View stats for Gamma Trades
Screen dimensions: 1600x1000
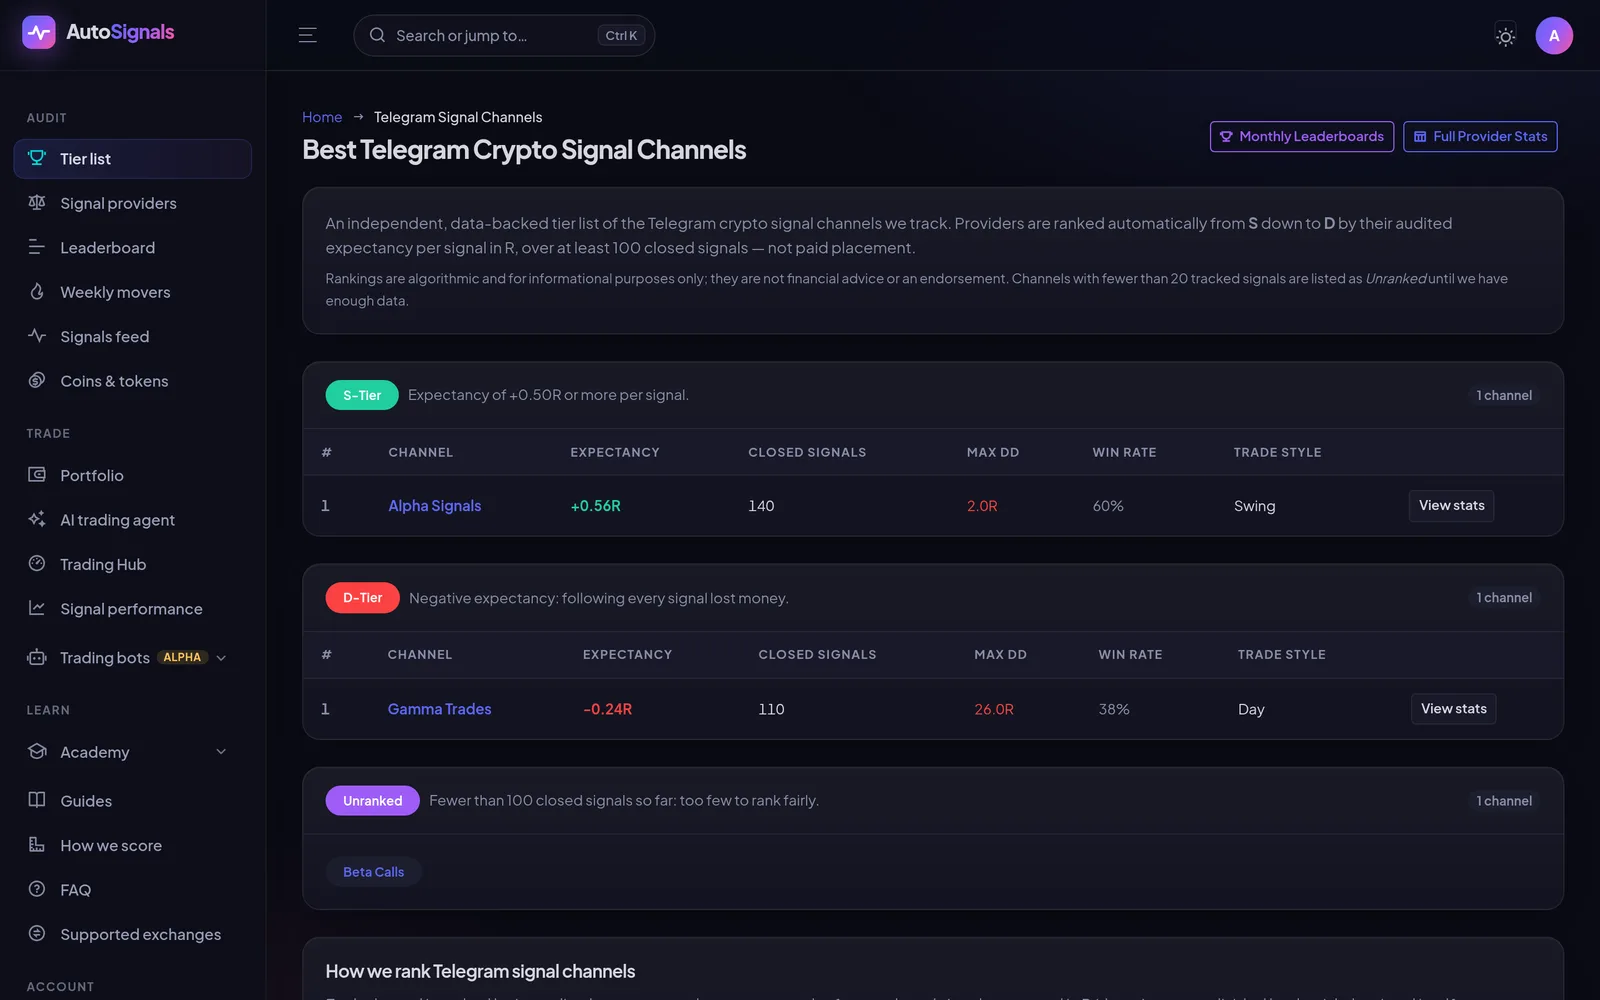(1453, 709)
